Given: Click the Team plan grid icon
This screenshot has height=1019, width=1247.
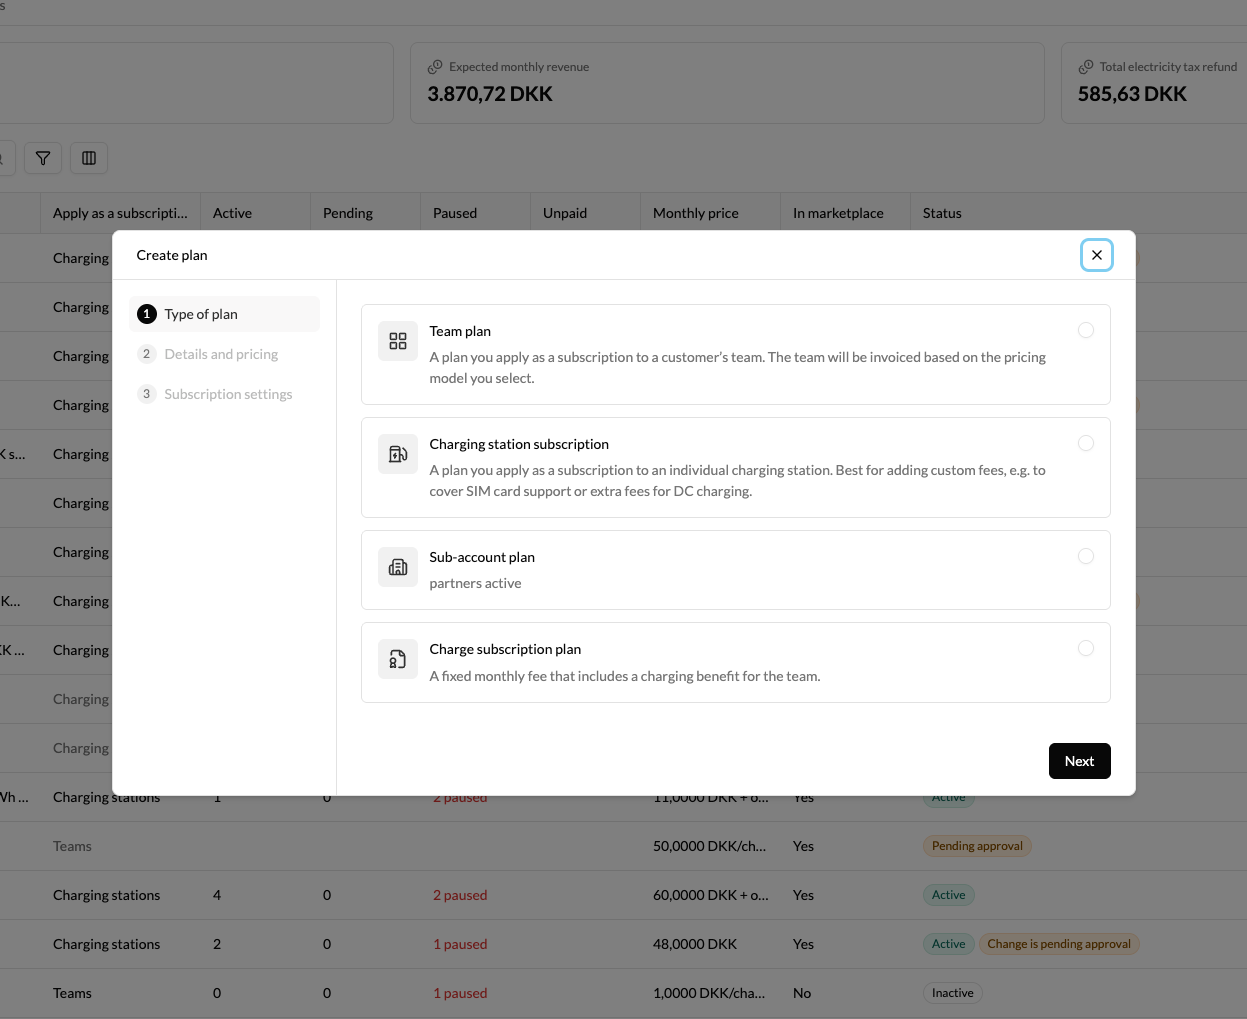Looking at the screenshot, I should click(x=398, y=341).
